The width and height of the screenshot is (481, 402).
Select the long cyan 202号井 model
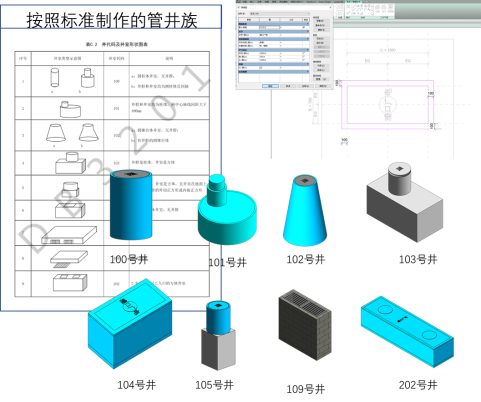pyautogui.click(x=407, y=332)
